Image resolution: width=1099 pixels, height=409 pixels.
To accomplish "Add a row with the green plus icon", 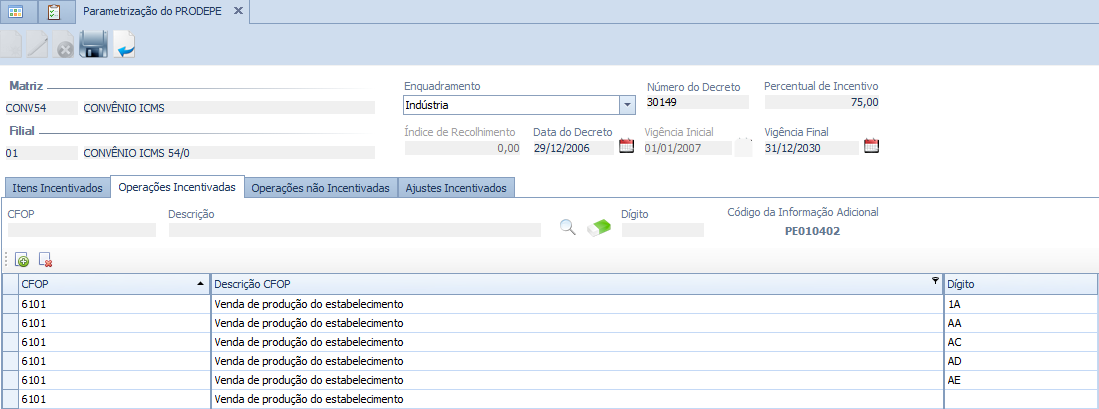I will coord(21,260).
